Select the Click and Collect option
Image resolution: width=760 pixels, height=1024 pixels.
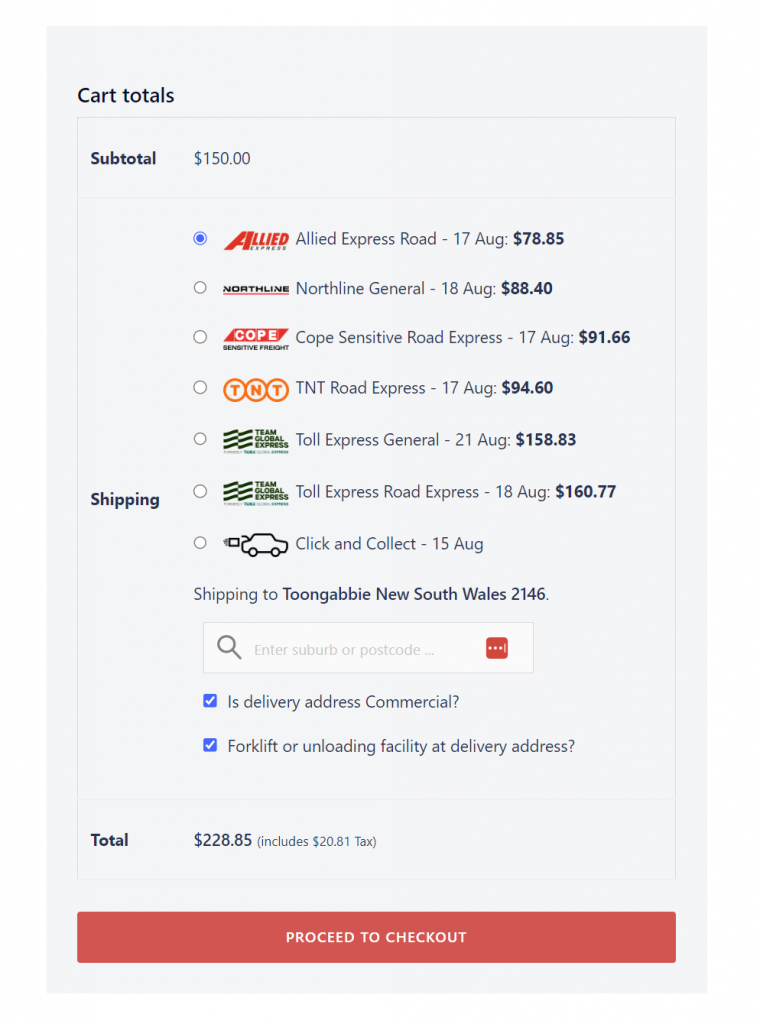coord(199,542)
